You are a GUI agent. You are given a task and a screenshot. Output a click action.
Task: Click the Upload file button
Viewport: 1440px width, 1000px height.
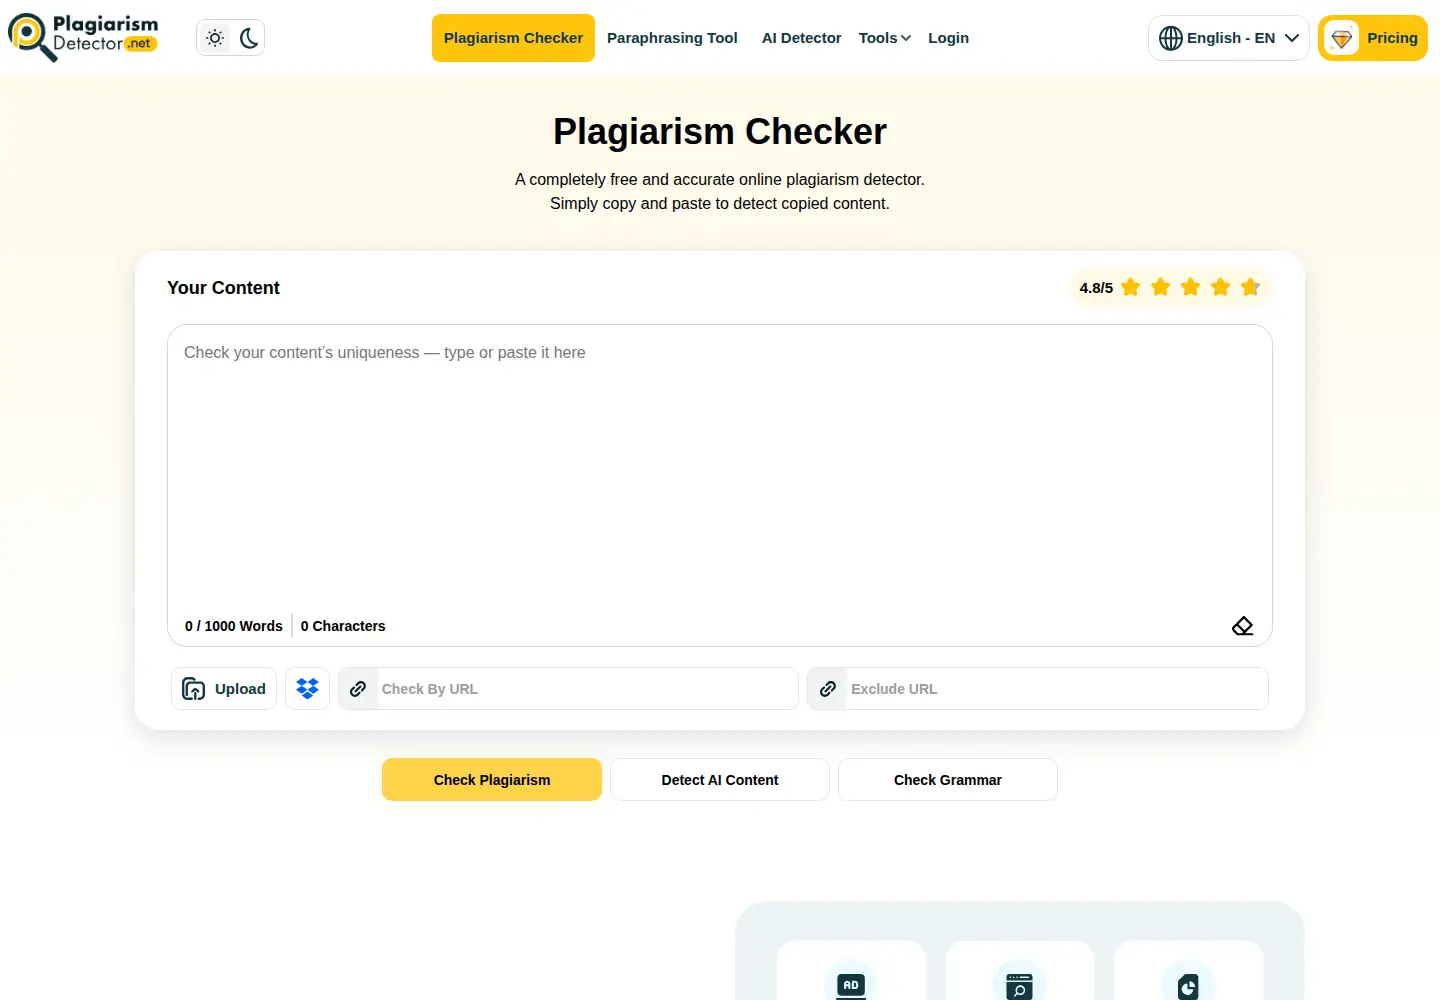click(x=224, y=689)
